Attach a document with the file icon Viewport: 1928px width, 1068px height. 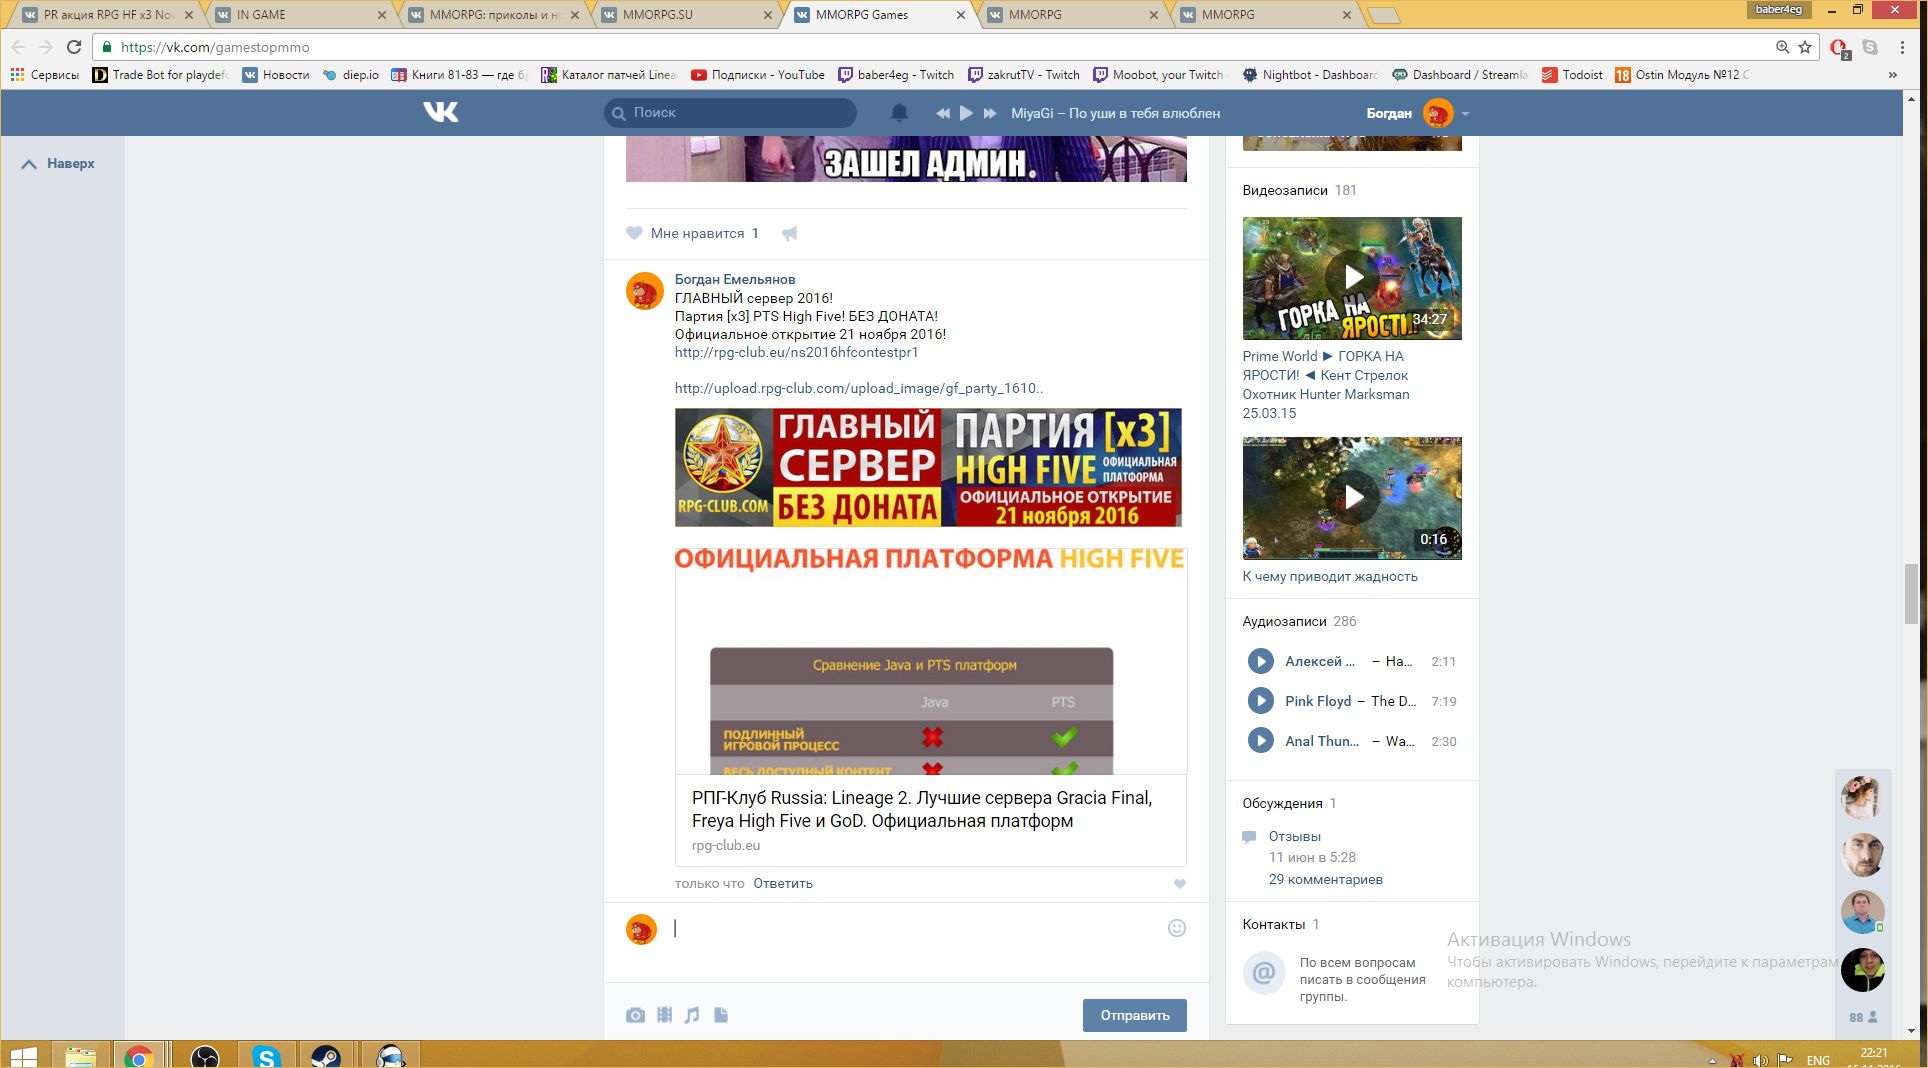[x=721, y=1015]
